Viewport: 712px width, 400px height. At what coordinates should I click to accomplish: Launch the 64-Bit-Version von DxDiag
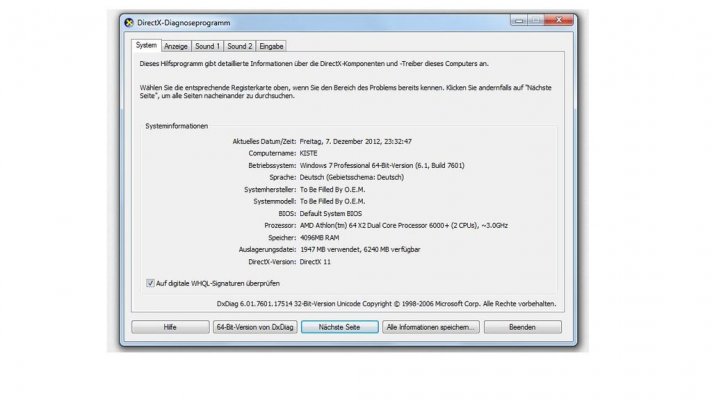(x=255, y=327)
